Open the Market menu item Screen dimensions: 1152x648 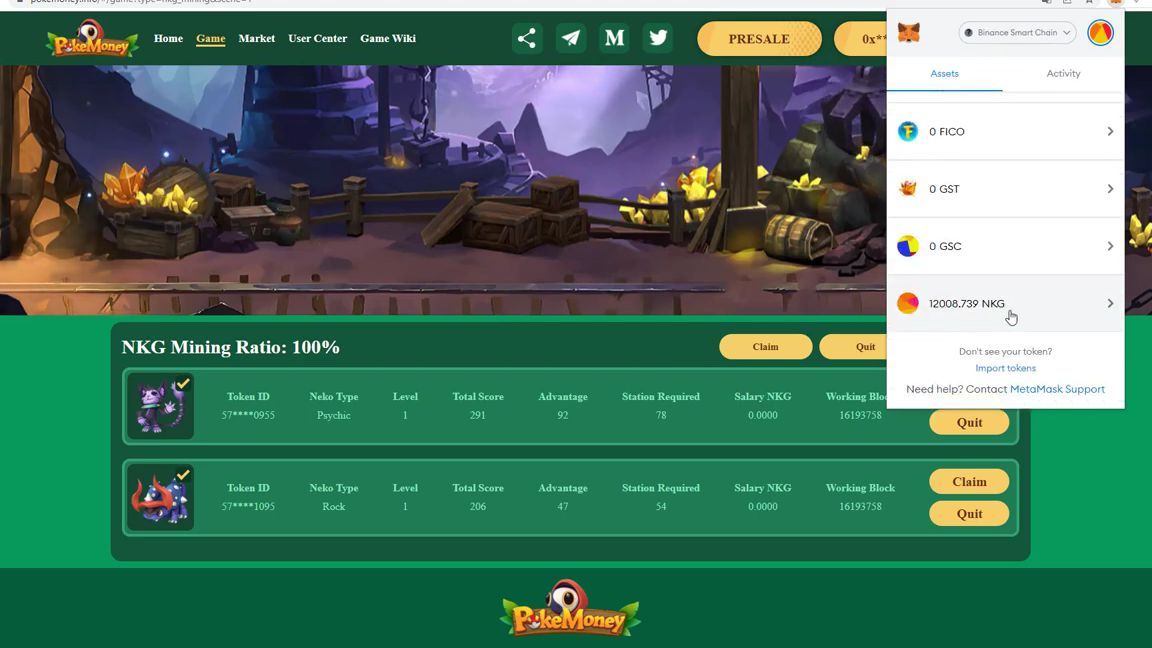coord(256,38)
